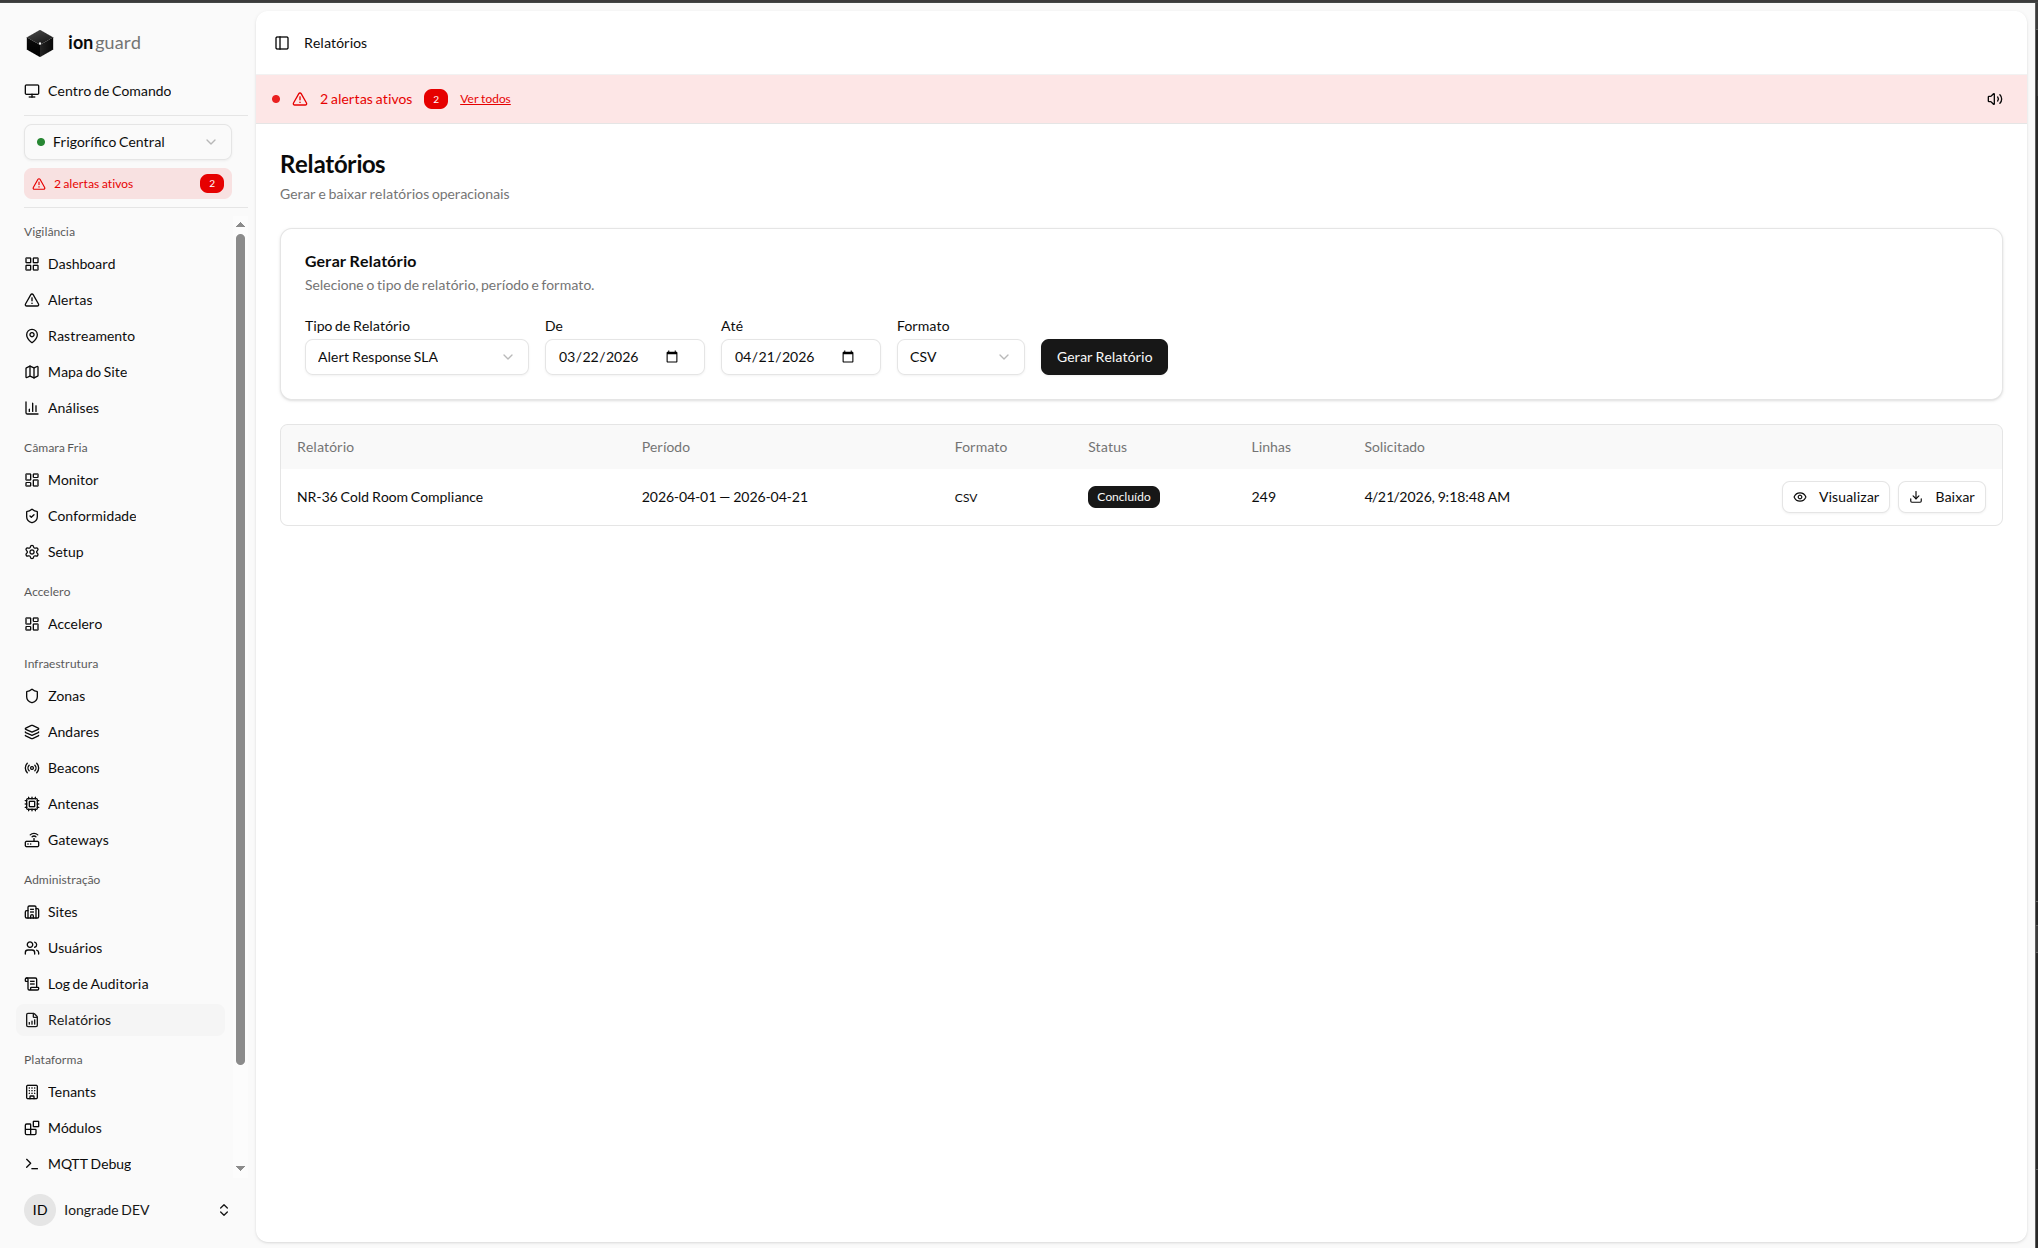The image size is (2038, 1248).
Task: Open Antenas chip icon
Action: [x=32, y=804]
